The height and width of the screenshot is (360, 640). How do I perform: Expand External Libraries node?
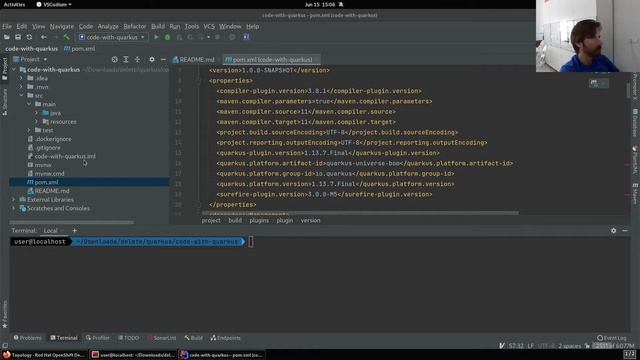(x=14, y=200)
